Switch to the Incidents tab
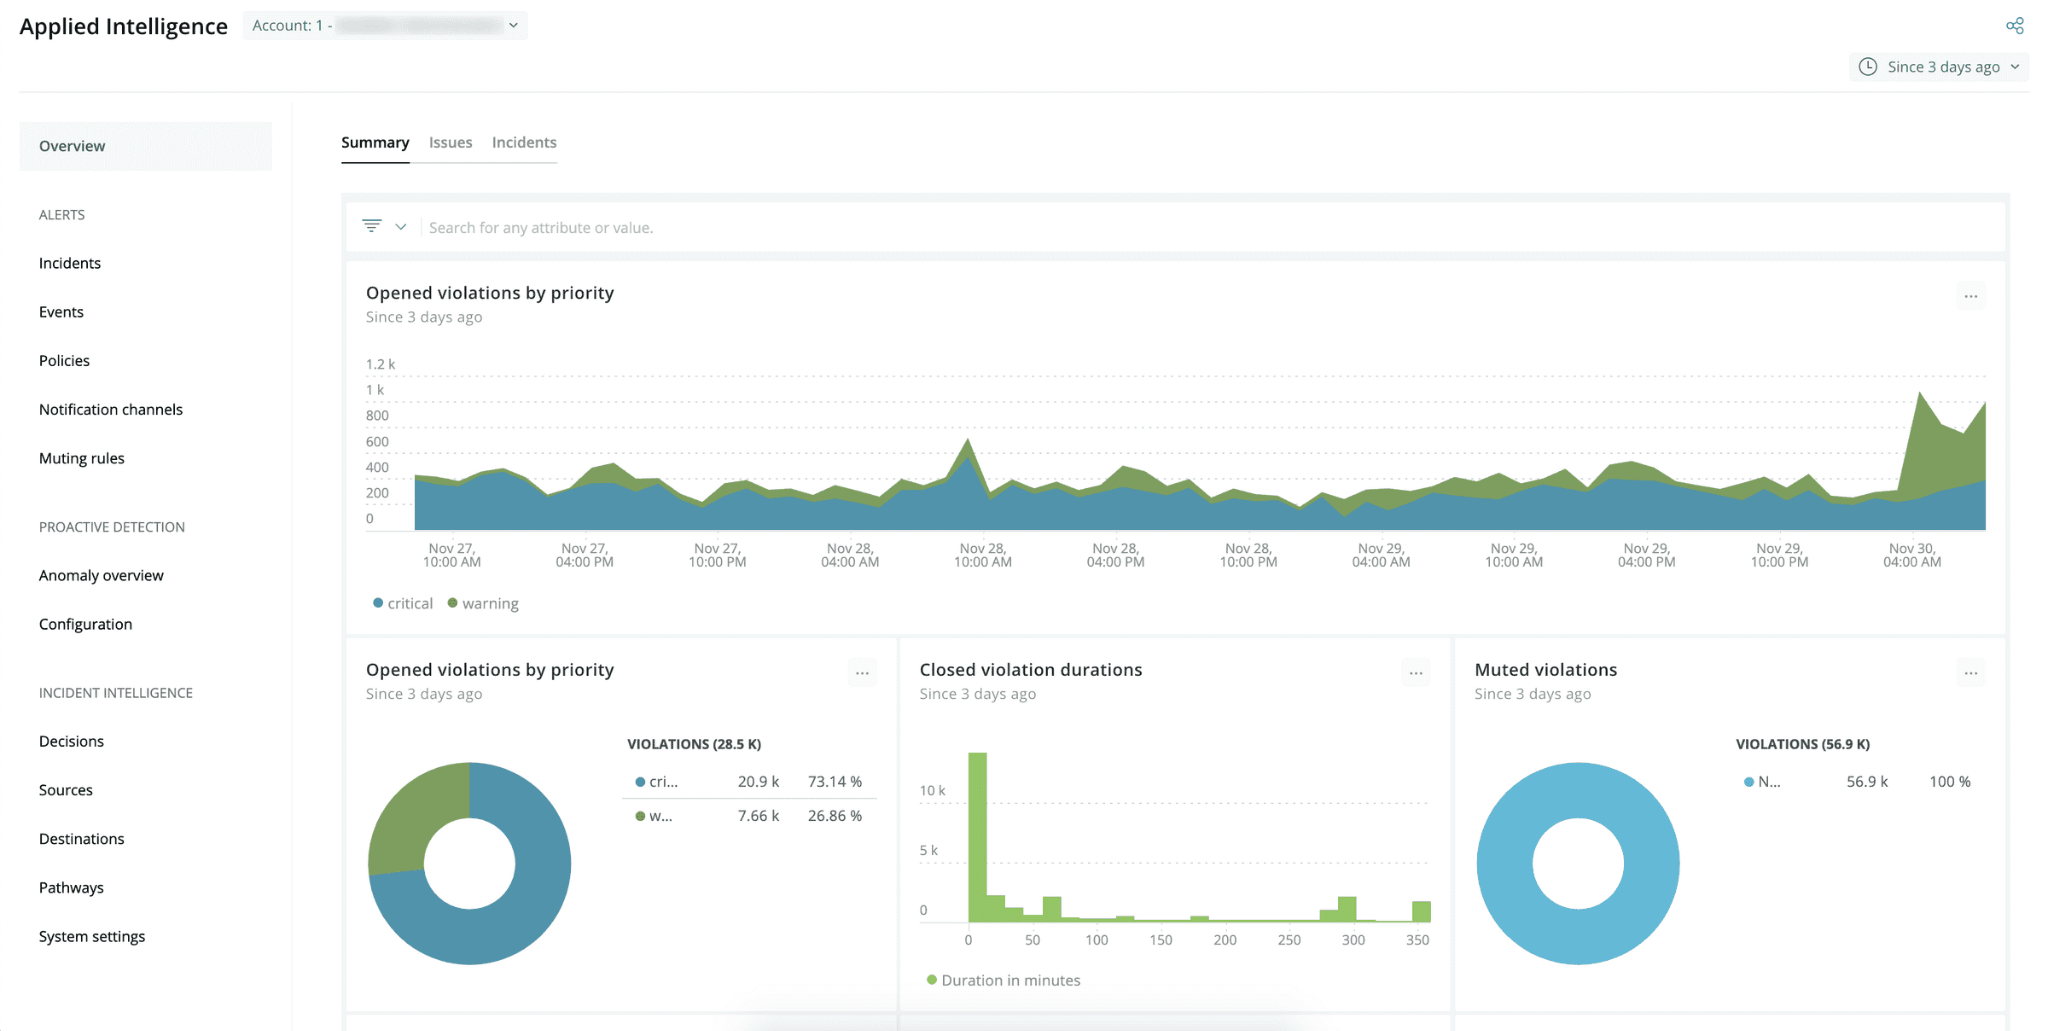Screen dimensions: 2048x1031 (x=524, y=142)
